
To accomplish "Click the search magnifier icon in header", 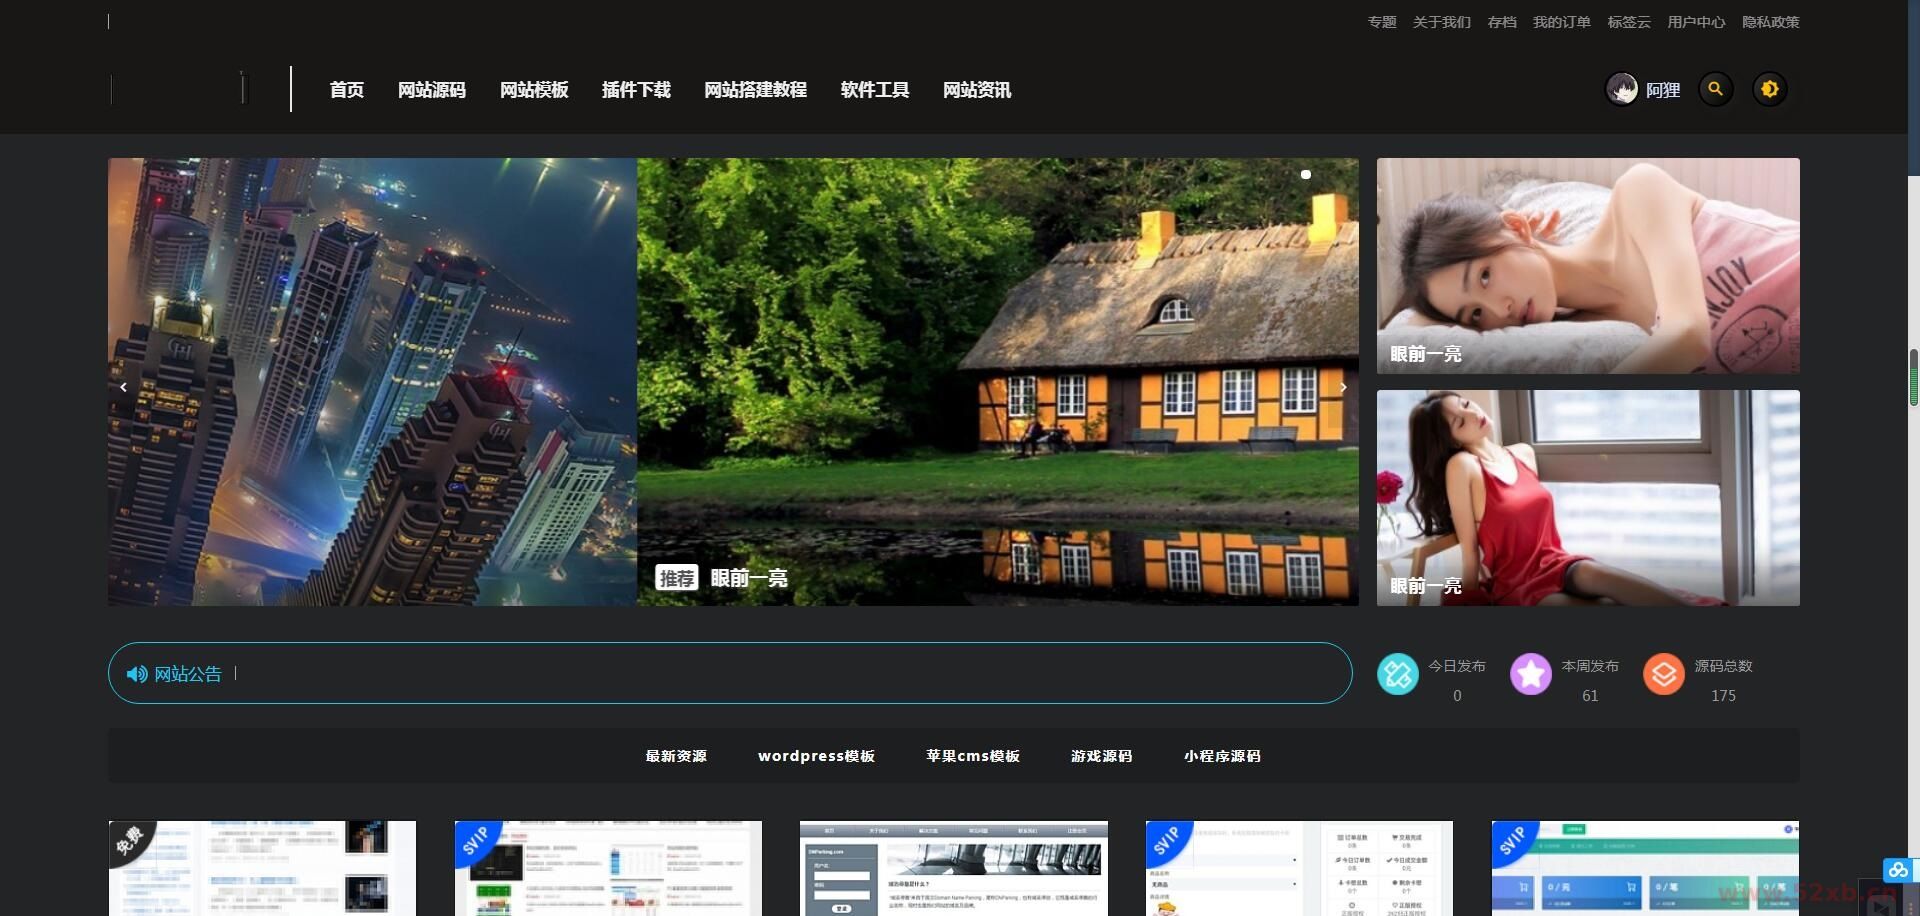I will click(x=1715, y=89).
